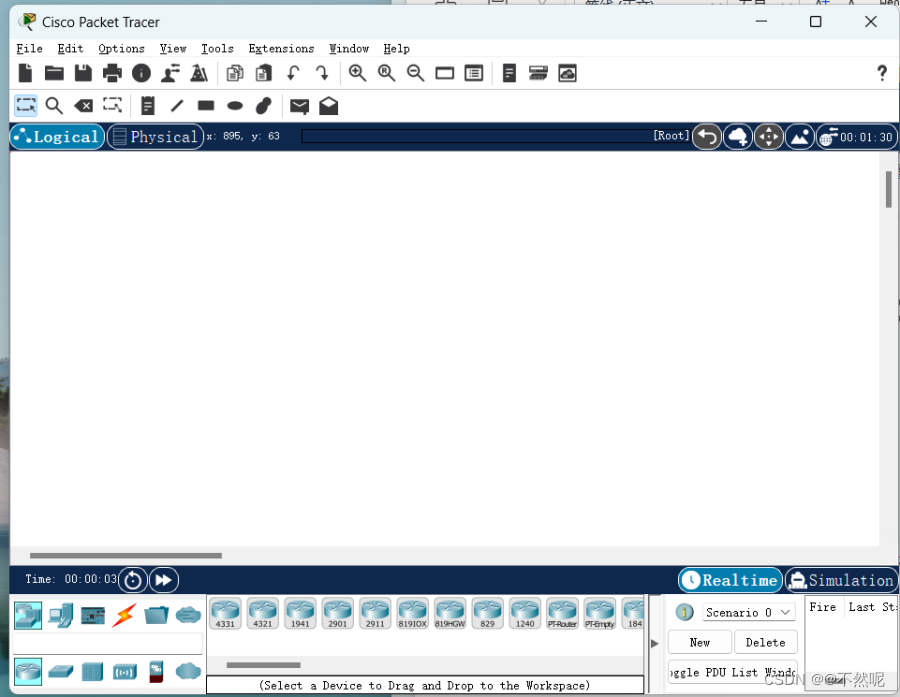Open the Edit menu
The image size is (900, 697).
pos(70,48)
